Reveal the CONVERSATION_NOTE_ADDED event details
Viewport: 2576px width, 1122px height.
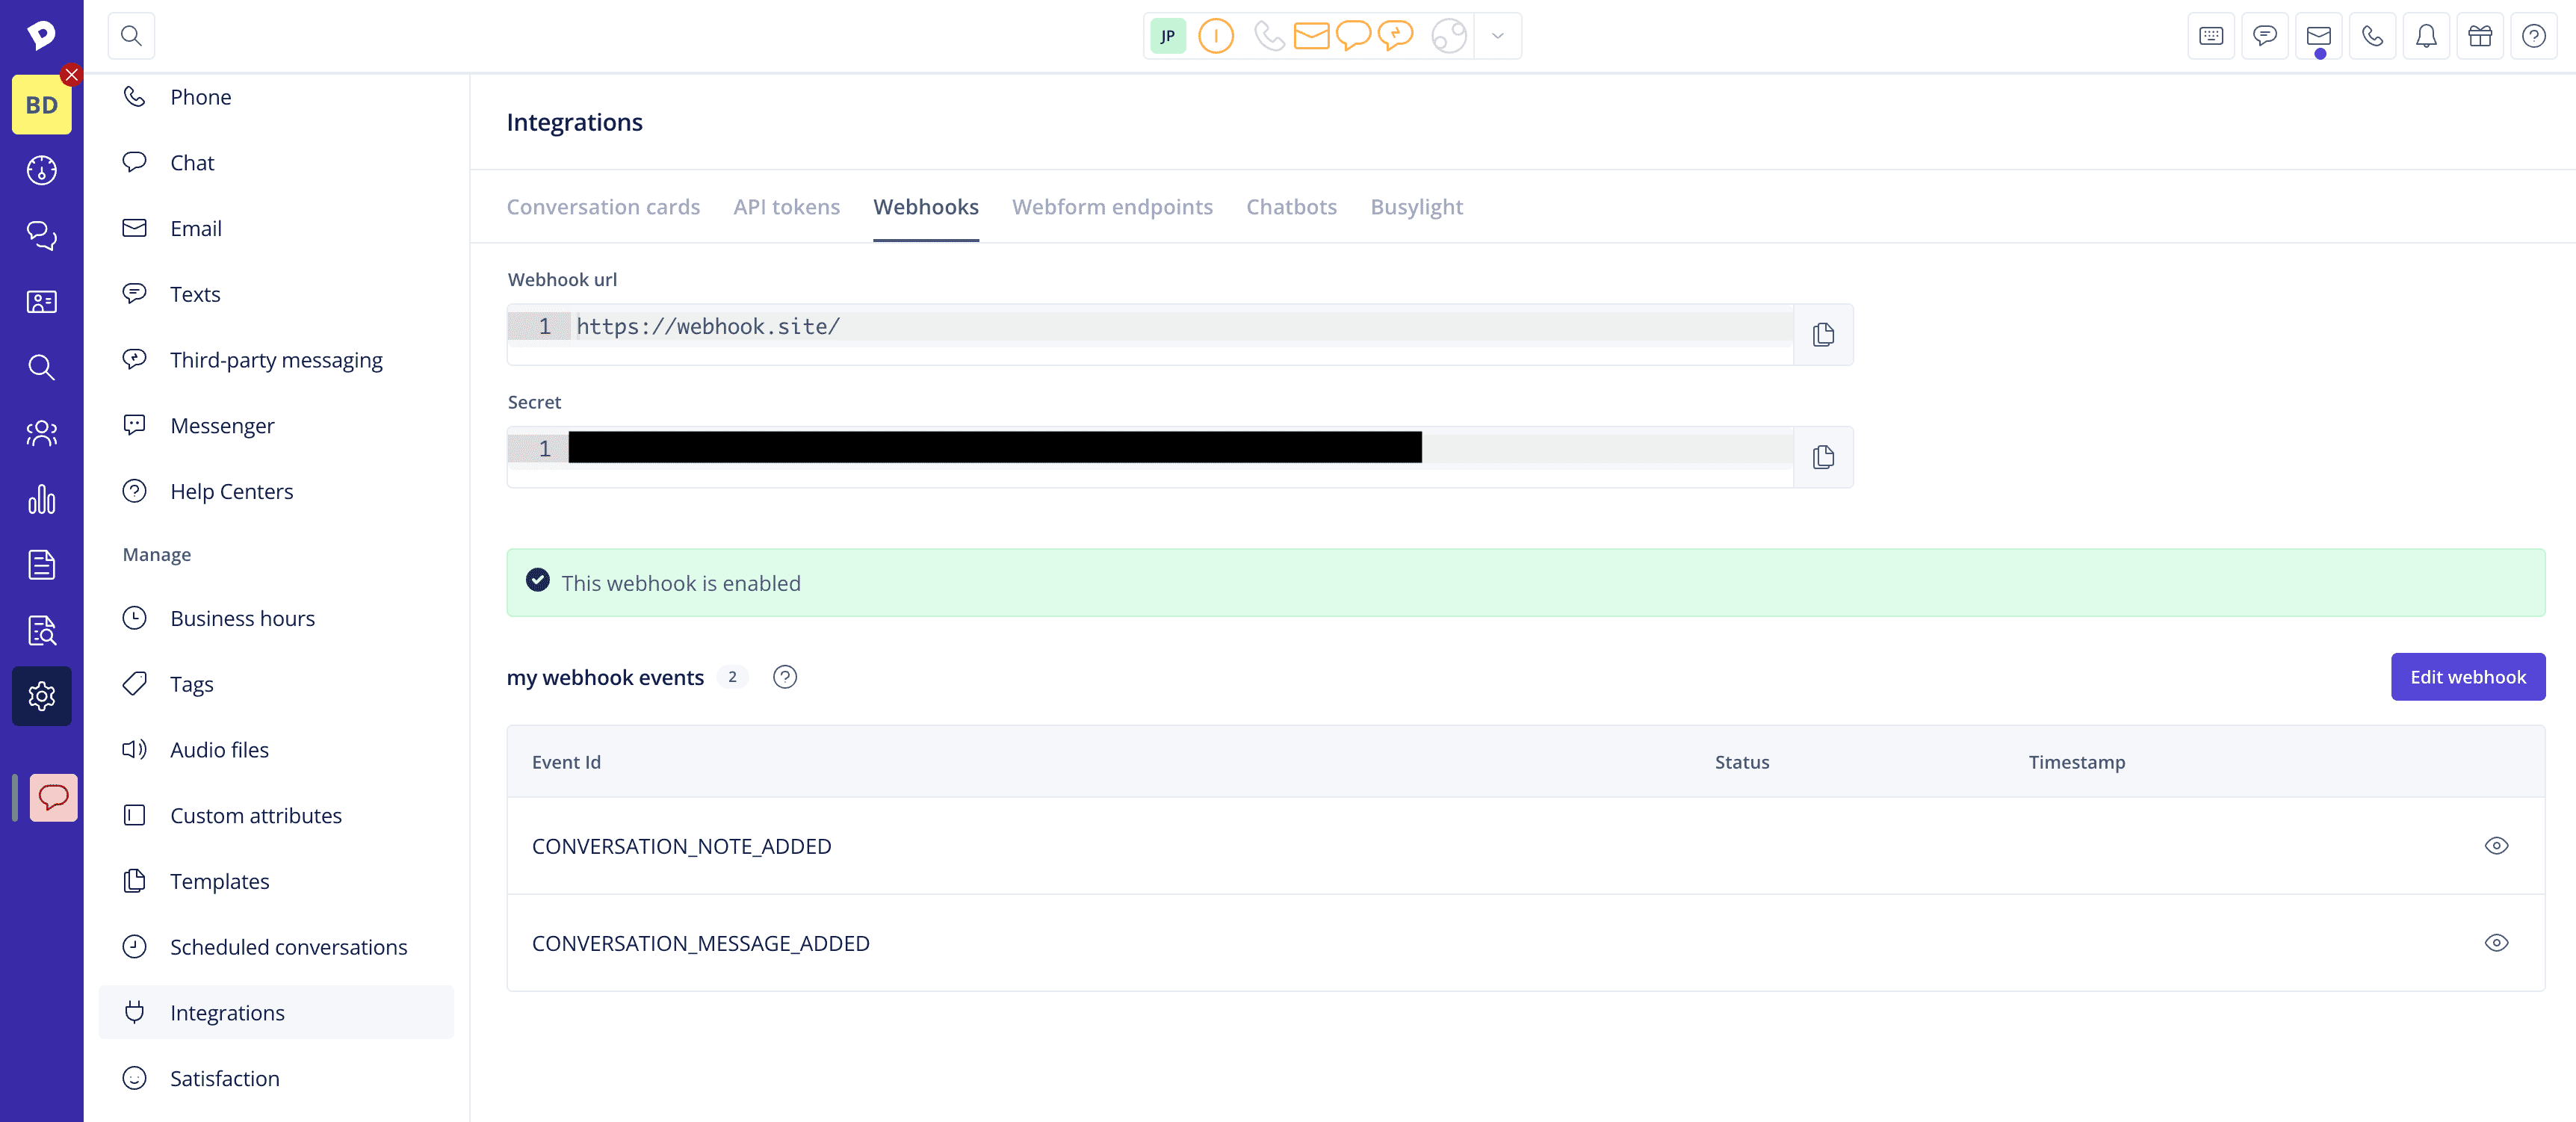tap(2496, 845)
